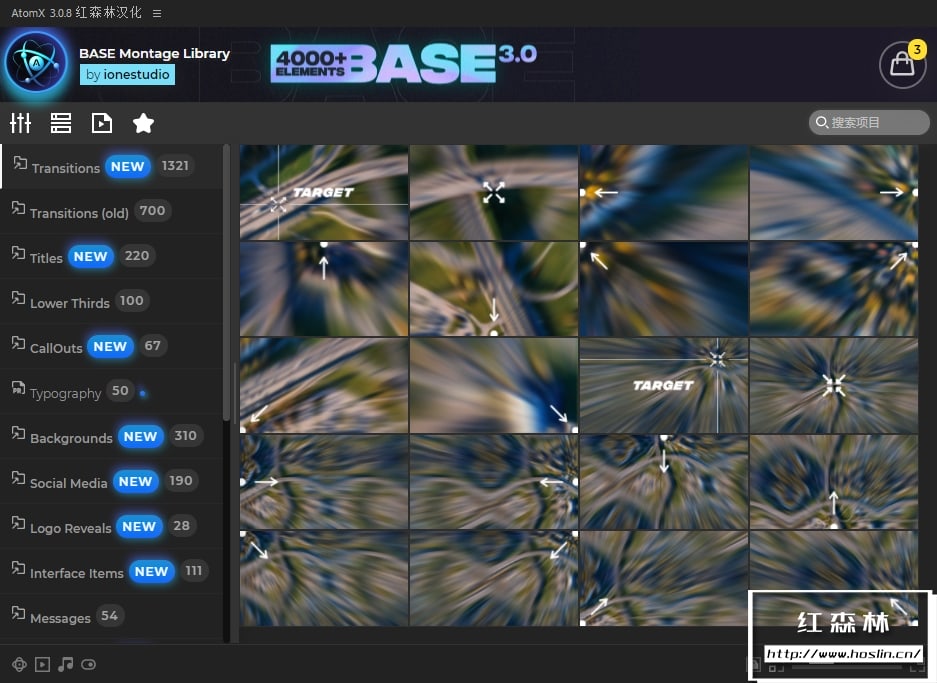
Task: Select the Typography category
Action: 112,391
